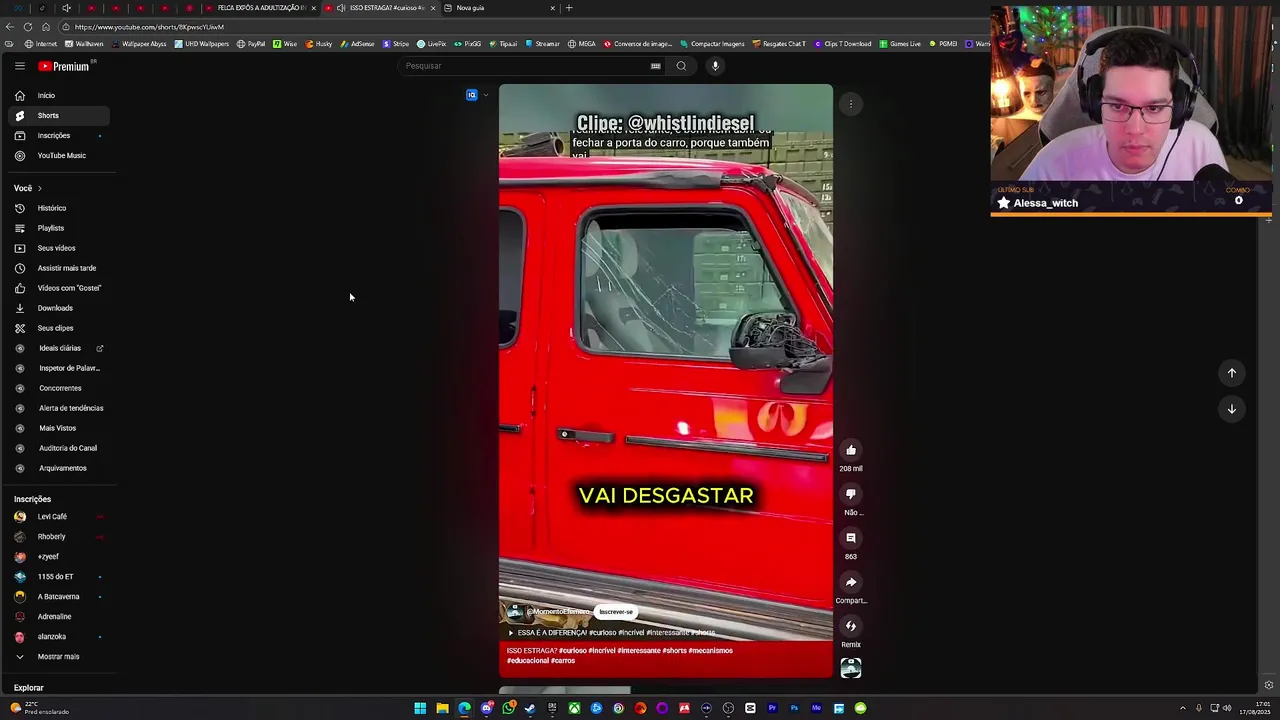
Task: Open Remix option for this short
Action: click(x=851, y=626)
